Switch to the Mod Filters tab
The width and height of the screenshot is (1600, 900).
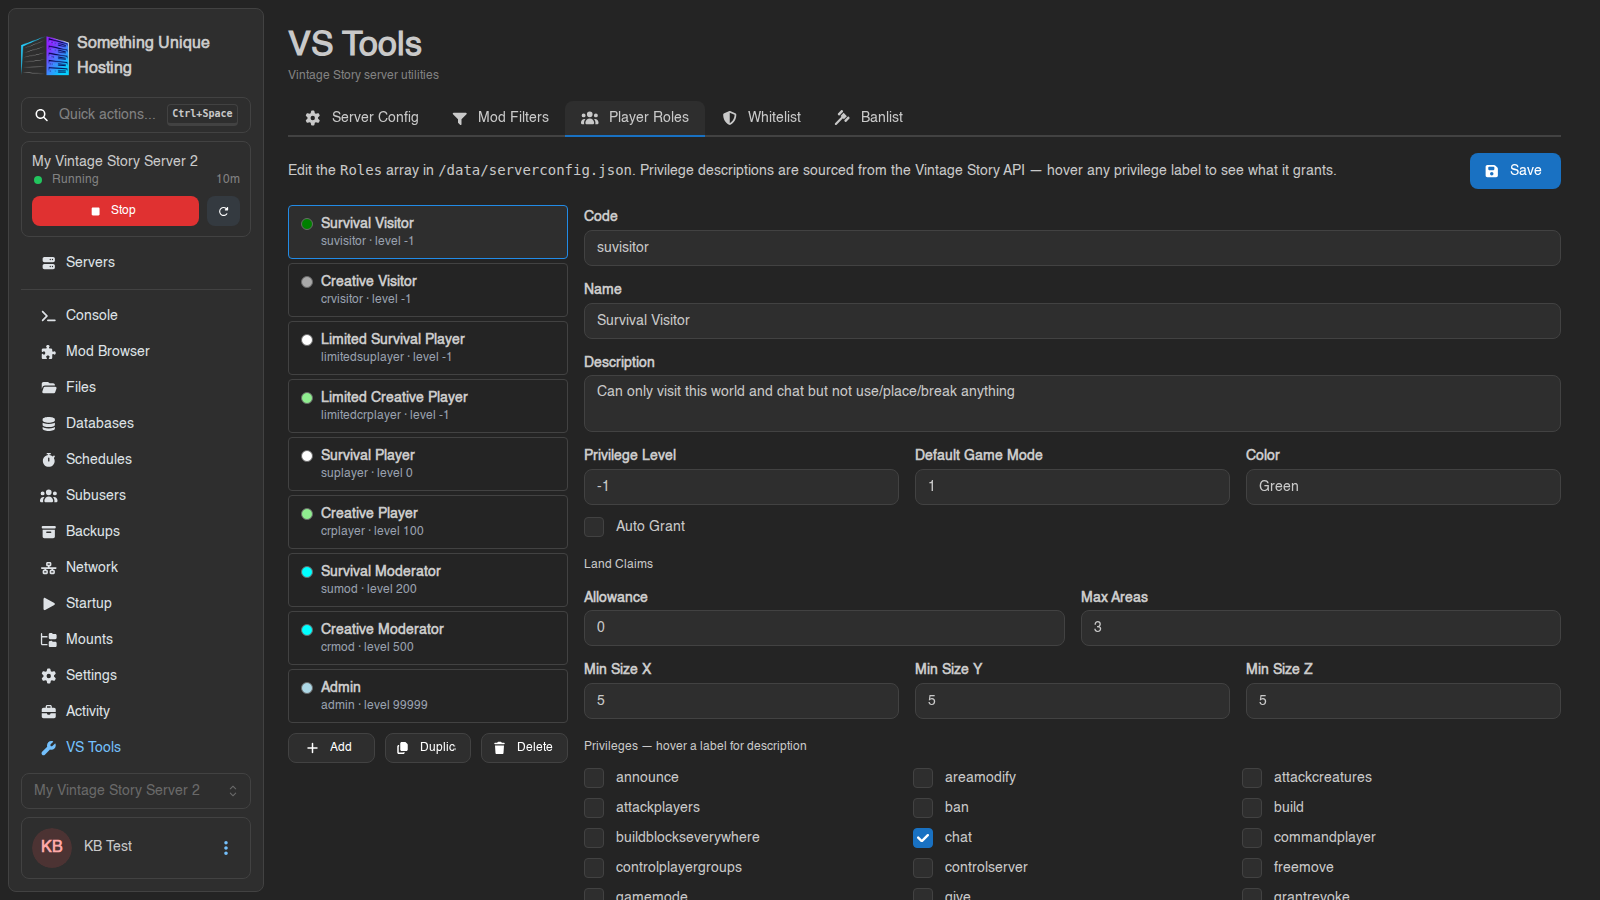coord(500,118)
